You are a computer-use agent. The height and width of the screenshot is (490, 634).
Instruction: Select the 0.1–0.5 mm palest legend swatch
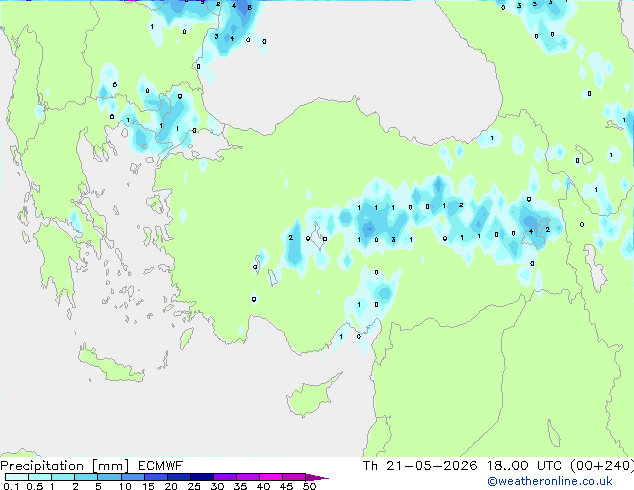point(17,477)
